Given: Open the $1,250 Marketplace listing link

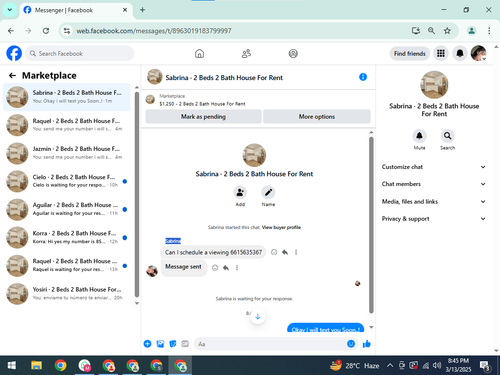Looking at the screenshot, I should click(202, 104).
